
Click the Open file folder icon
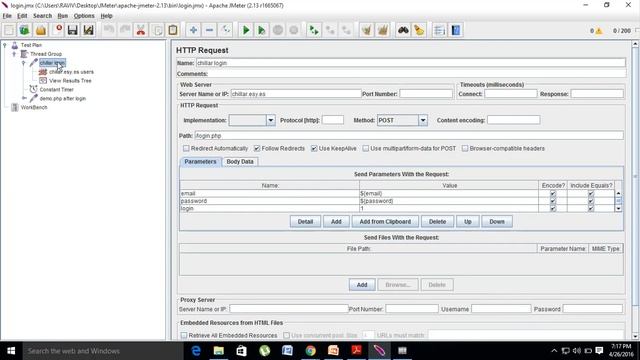tap(41, 30)
